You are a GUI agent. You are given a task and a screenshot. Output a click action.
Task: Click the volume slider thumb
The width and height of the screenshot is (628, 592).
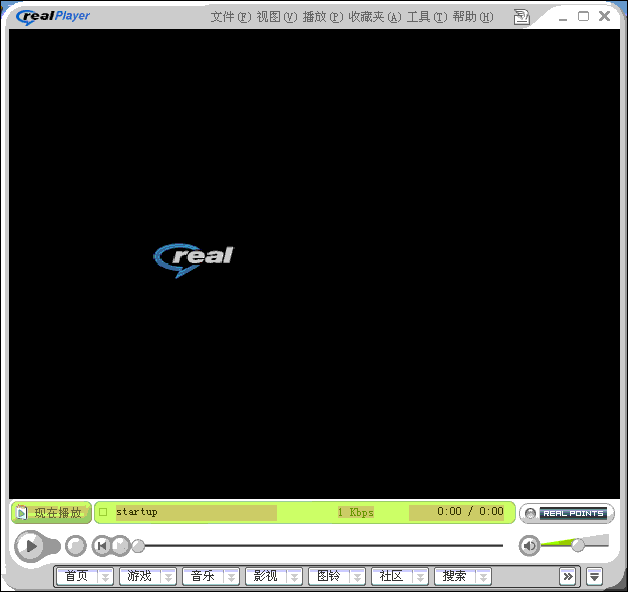coord(578,545)
